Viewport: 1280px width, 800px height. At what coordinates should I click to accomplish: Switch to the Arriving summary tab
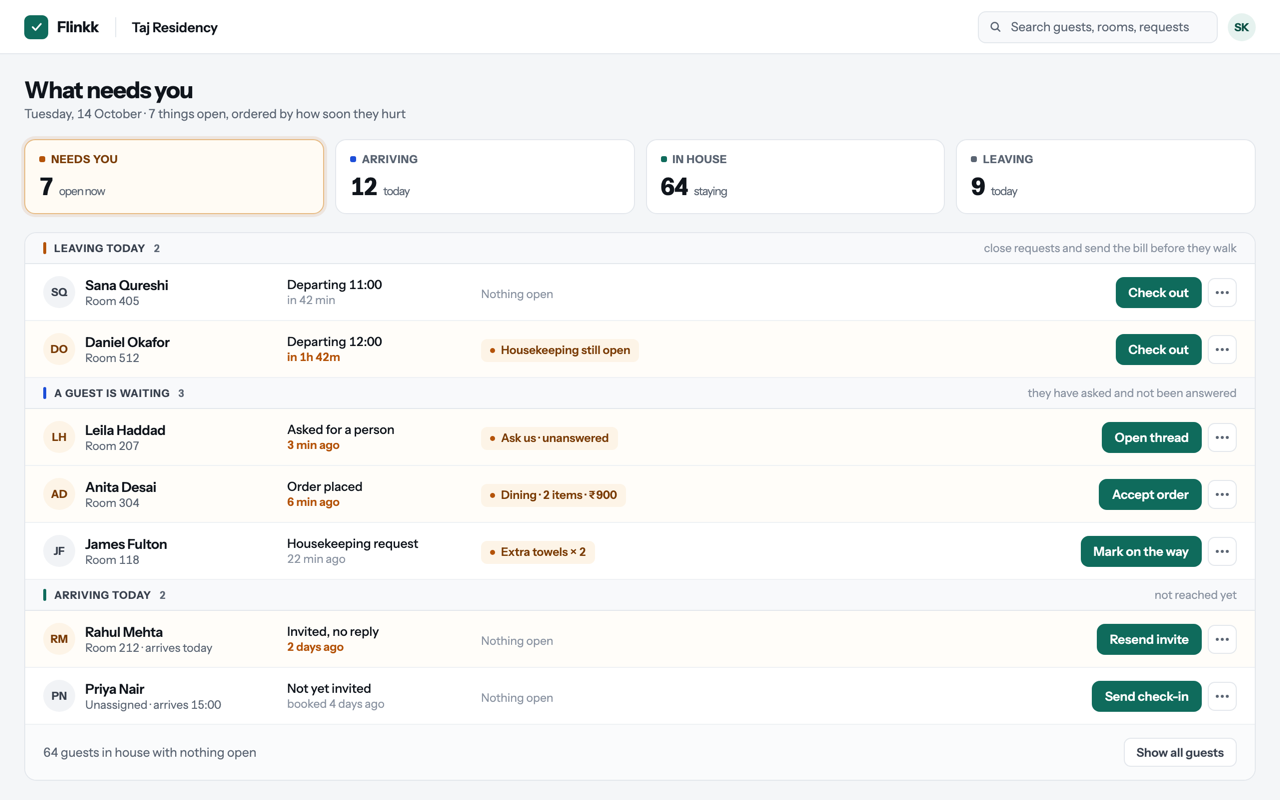tap(485, 177)
